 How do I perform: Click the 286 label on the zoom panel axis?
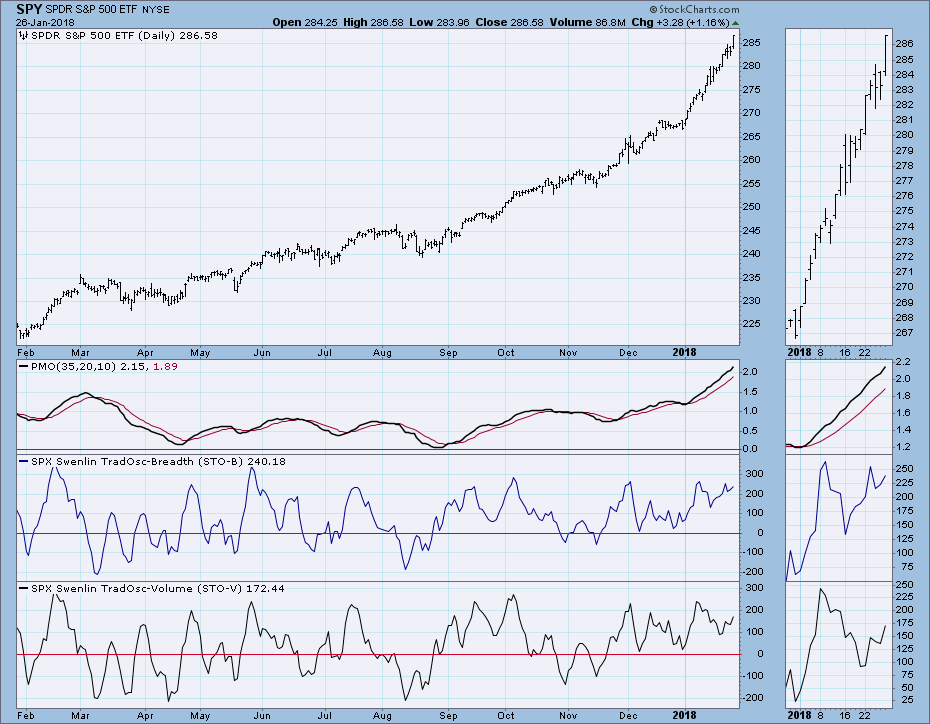904,43
